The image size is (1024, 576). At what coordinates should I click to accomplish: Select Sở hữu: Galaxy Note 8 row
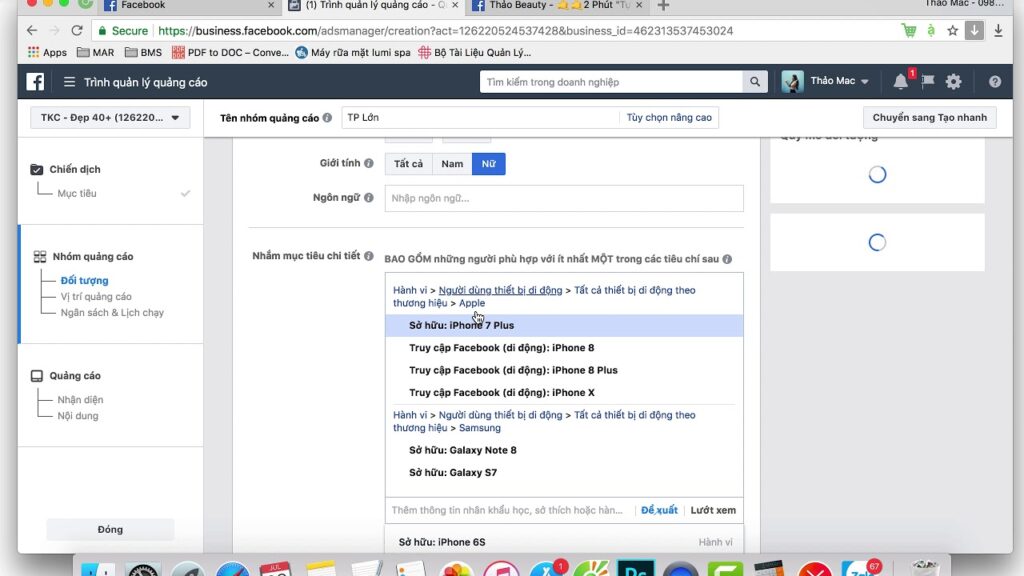[564, 450]
